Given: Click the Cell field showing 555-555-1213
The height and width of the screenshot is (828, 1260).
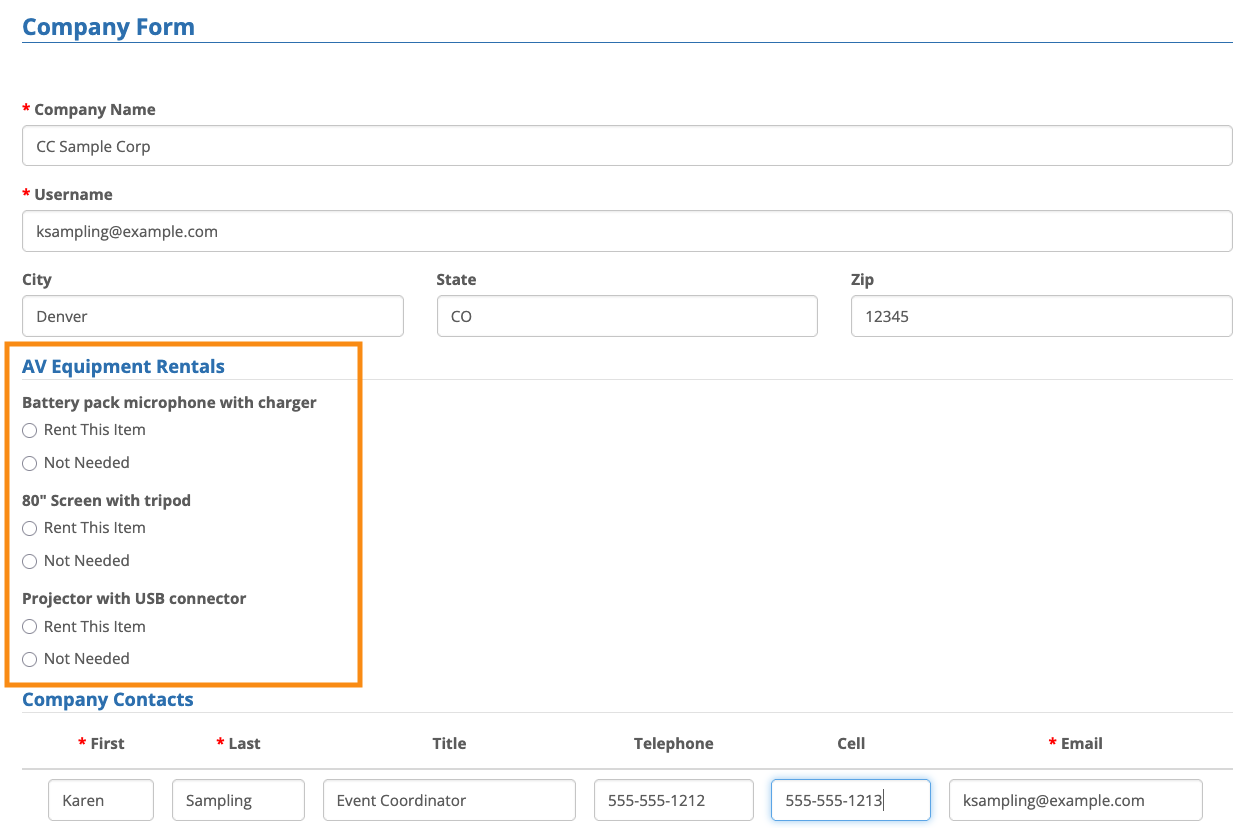Looking at the screenshot, I should pyautogui.click(x=850, y=800).
